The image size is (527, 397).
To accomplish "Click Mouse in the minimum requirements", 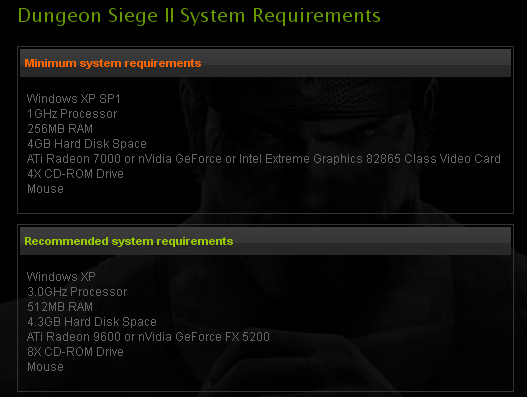I will click(x=45, y=189).
